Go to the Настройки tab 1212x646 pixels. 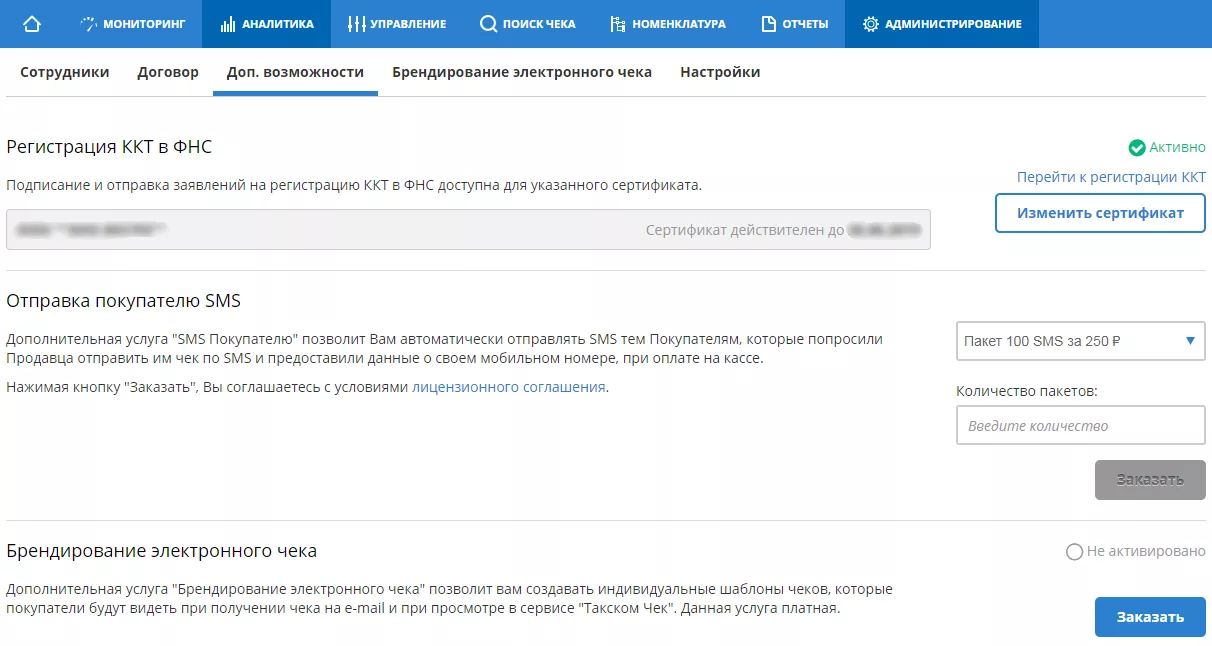pyautogui.click(x=719, y=72)
